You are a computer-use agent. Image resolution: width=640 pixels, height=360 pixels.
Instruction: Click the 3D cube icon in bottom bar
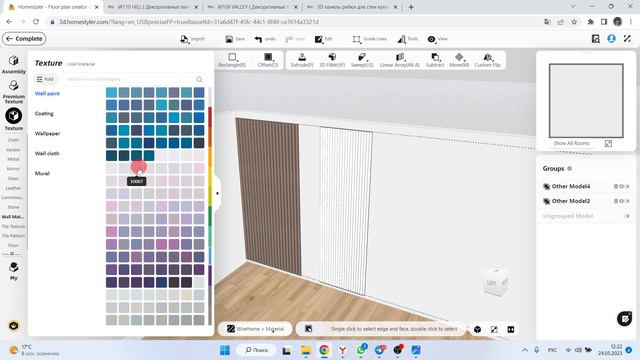point(478,329)
